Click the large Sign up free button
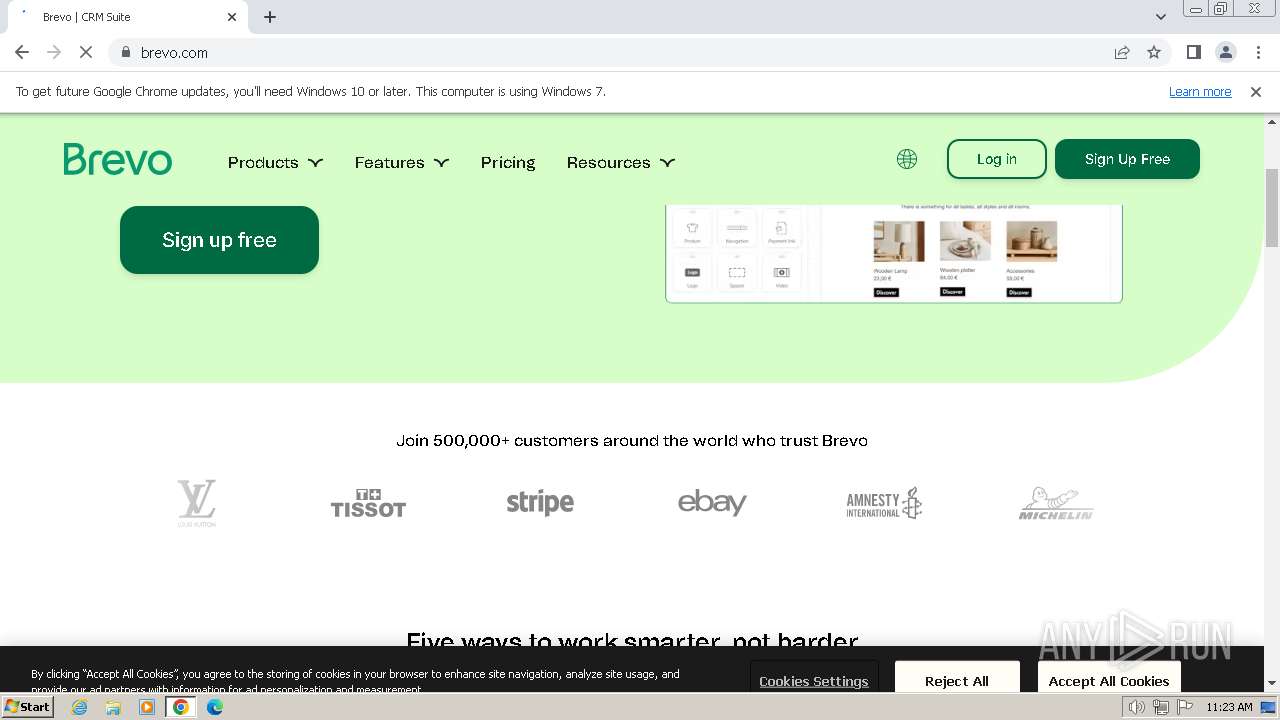 coord(219,240)
